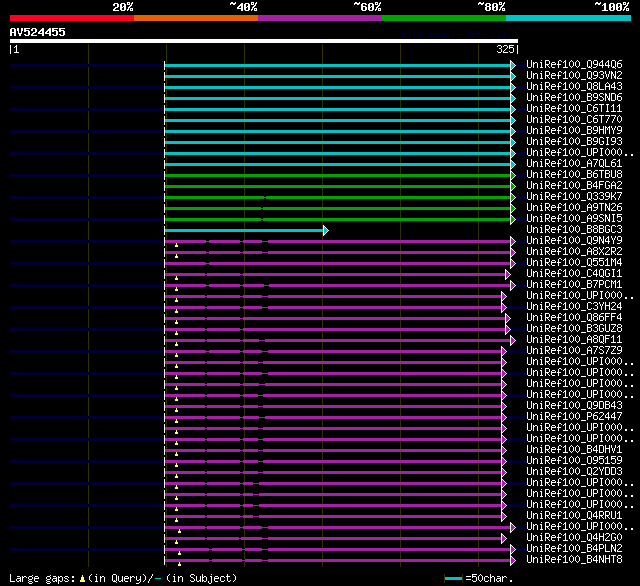Click the purple alignment bar for Q551M4
This screenshot has width=640, height=586.
[338, 264]
